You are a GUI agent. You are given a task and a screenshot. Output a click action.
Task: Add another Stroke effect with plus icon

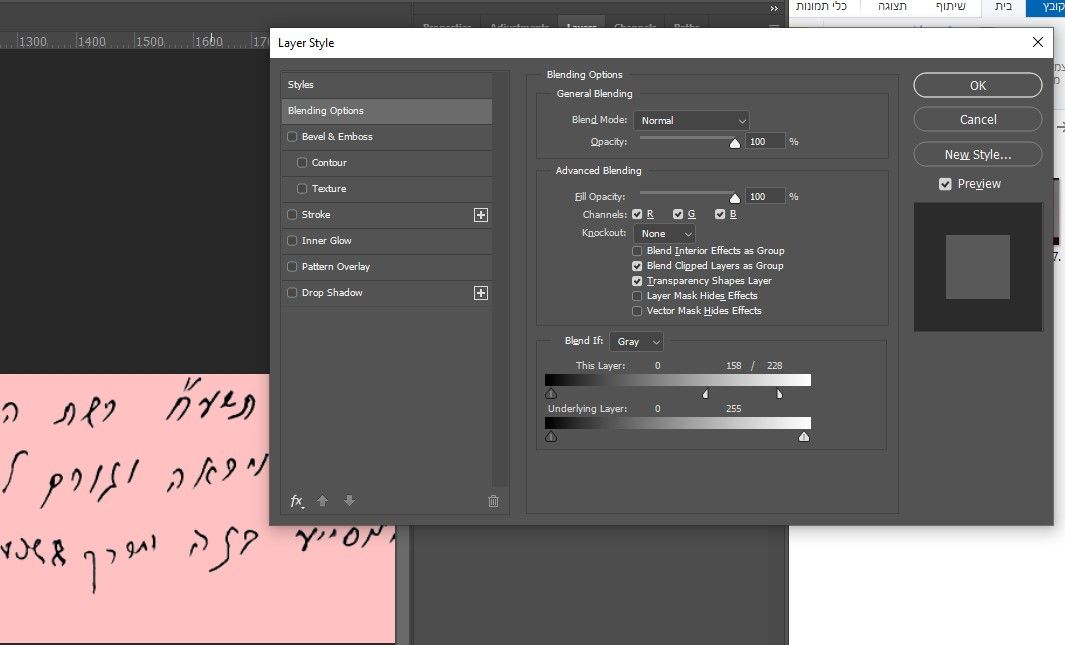click(481, 215)
